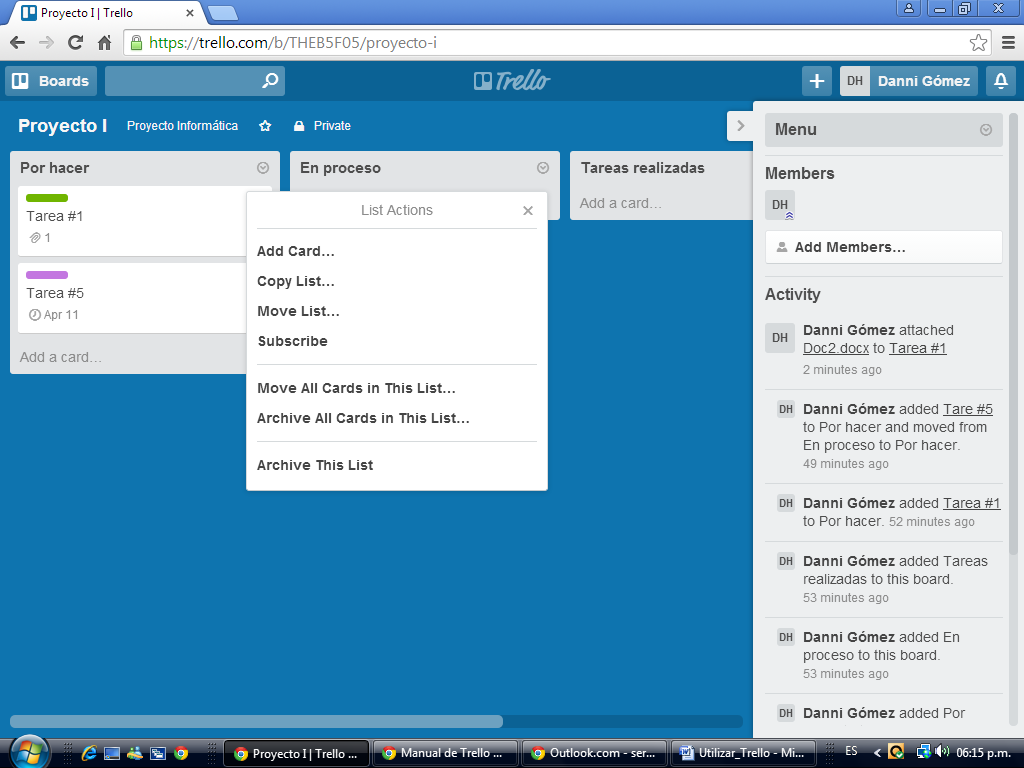Image resolution: width=1024 pixels, height=768 pixels.
Task: Click the attachment paperclip badge on Tarea #1
Action: click(40, 238)
